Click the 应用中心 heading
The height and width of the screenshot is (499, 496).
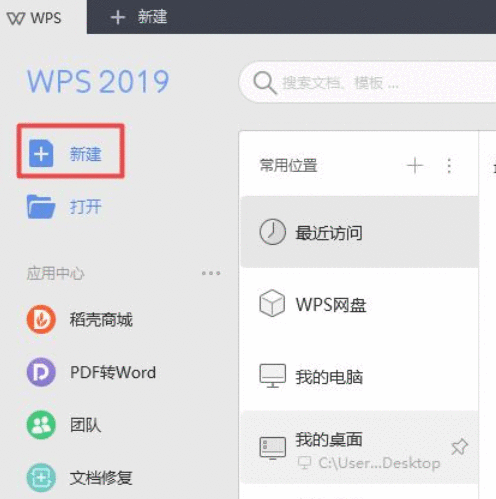[55, 273]
